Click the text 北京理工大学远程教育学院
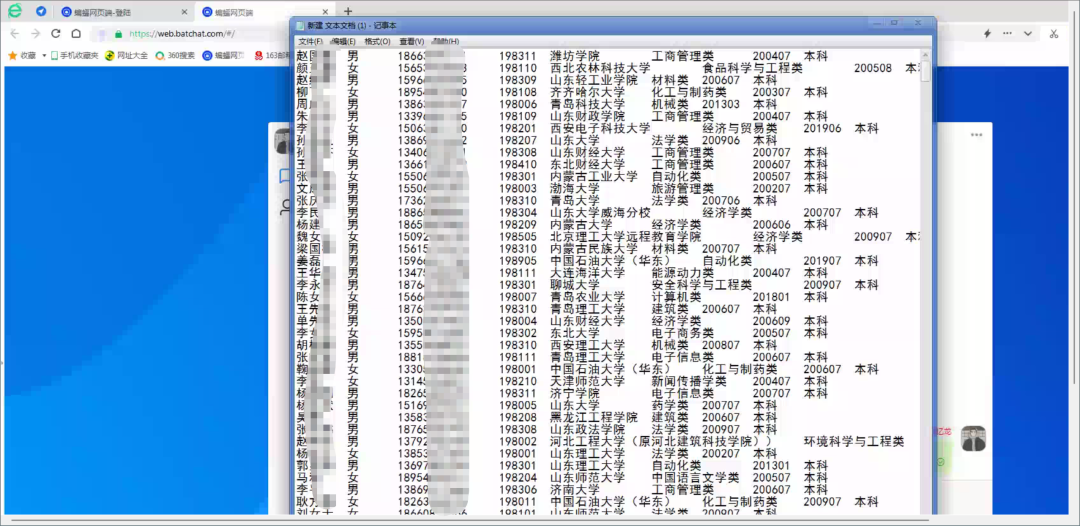The width and height of the screenshot is (1080, 526). (x=625, y=237)
